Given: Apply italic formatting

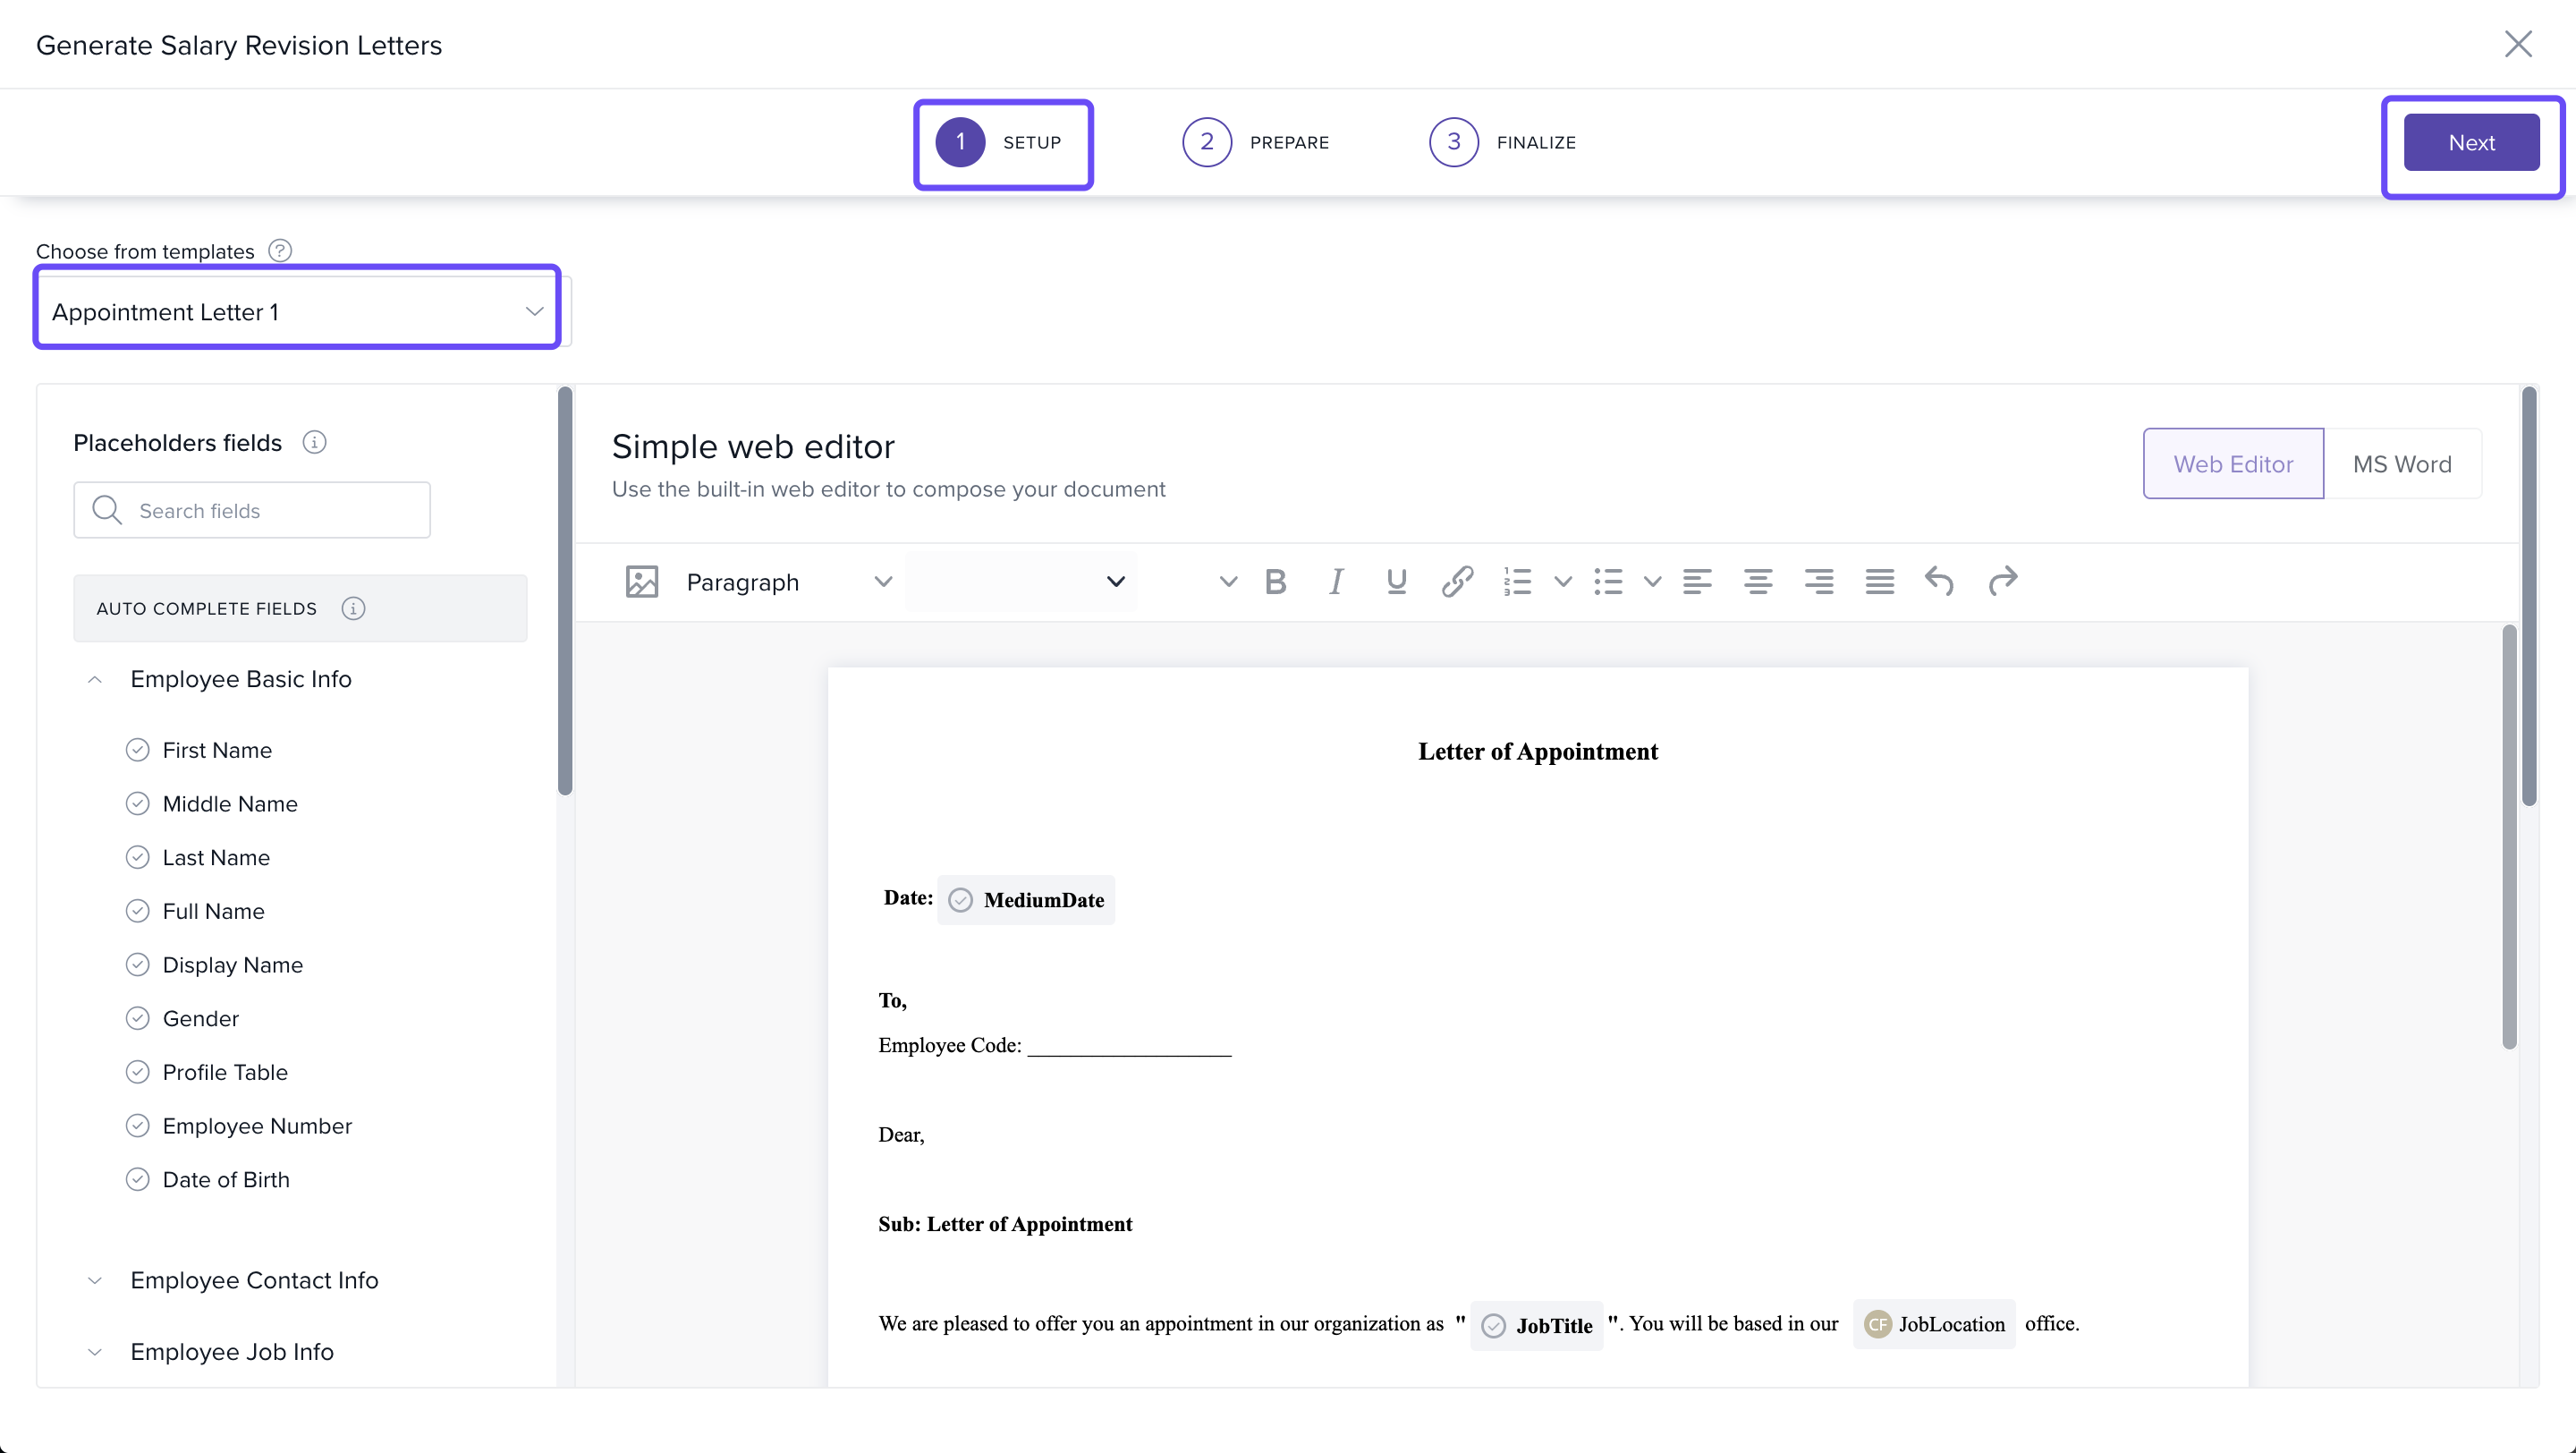Looking at the screenshot, I should 1335,581.
